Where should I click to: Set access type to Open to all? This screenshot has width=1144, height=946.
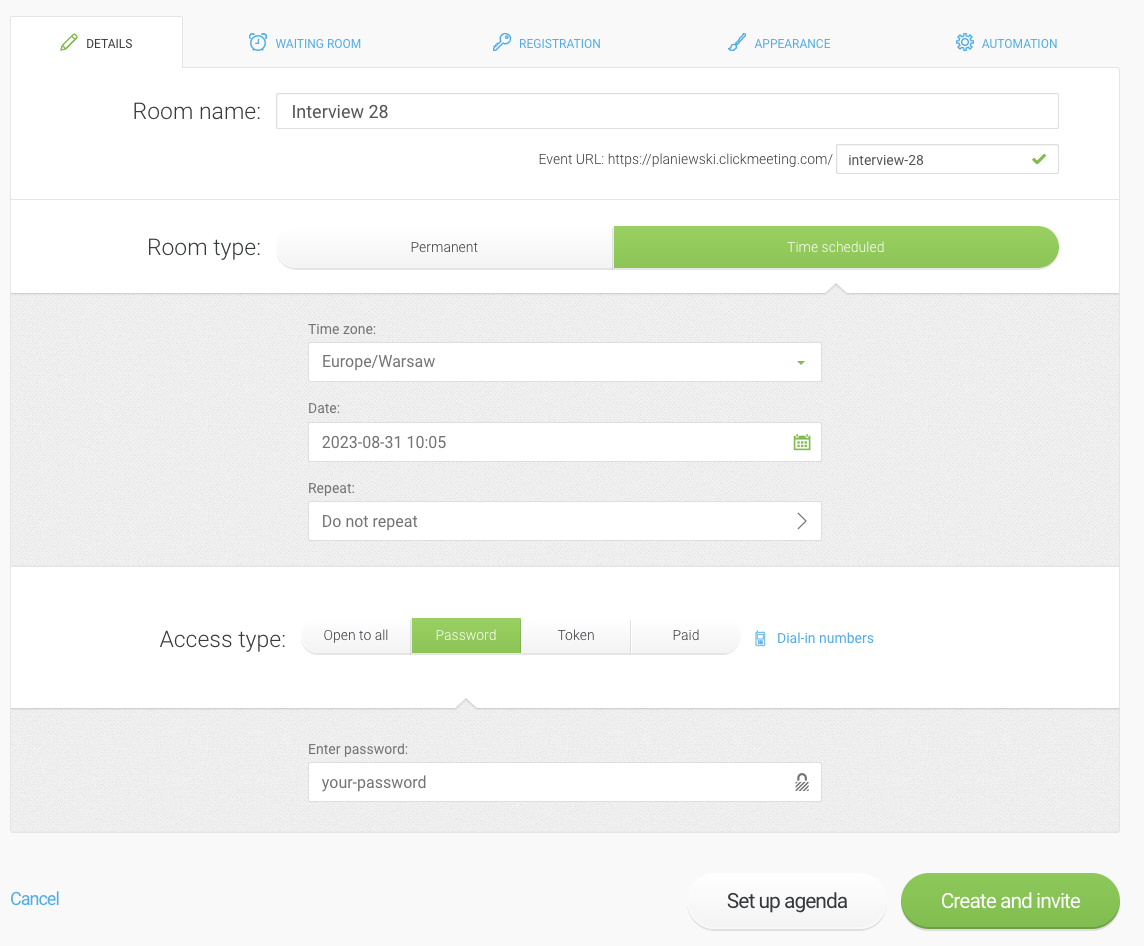pyautogui.click(x=356, y=635)
